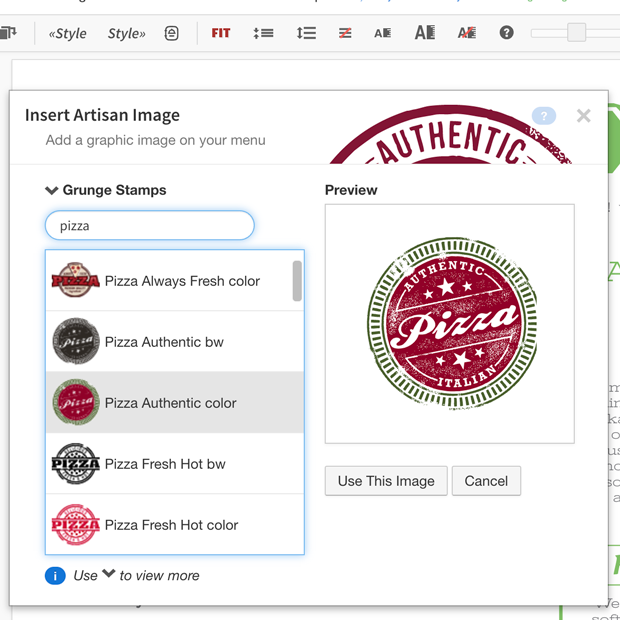
Task: Click the item spacing list icon
Action: click(263, 33)
